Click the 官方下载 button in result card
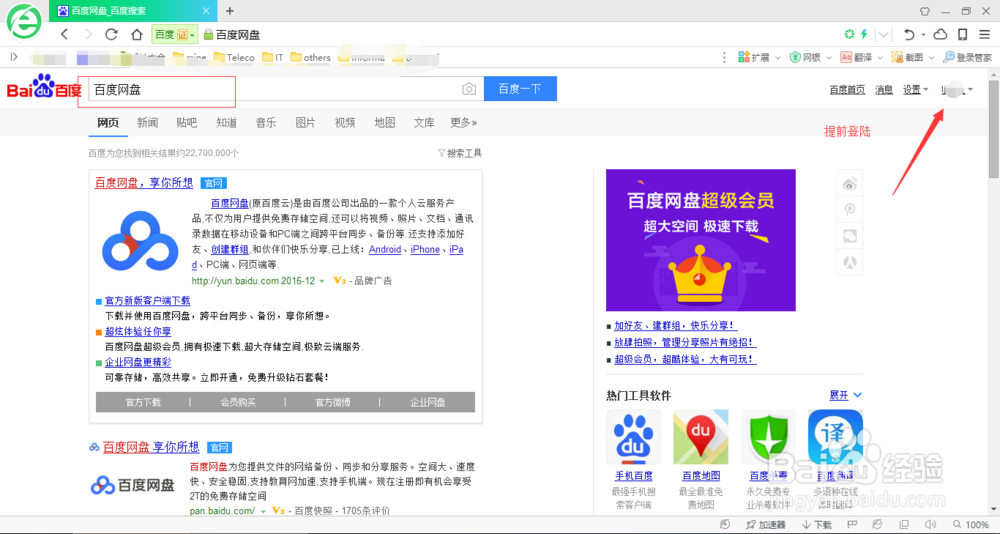1000x534 pixels. click(143, 403)
